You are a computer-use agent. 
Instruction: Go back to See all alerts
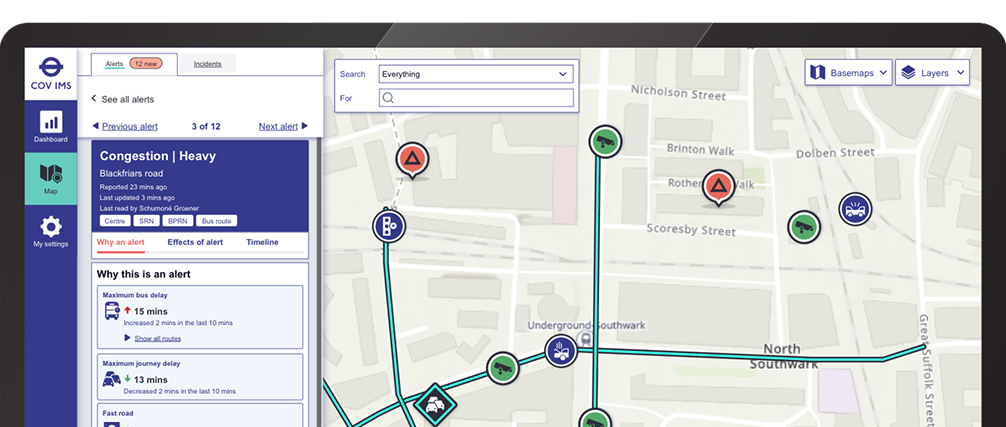pos(122,99)
